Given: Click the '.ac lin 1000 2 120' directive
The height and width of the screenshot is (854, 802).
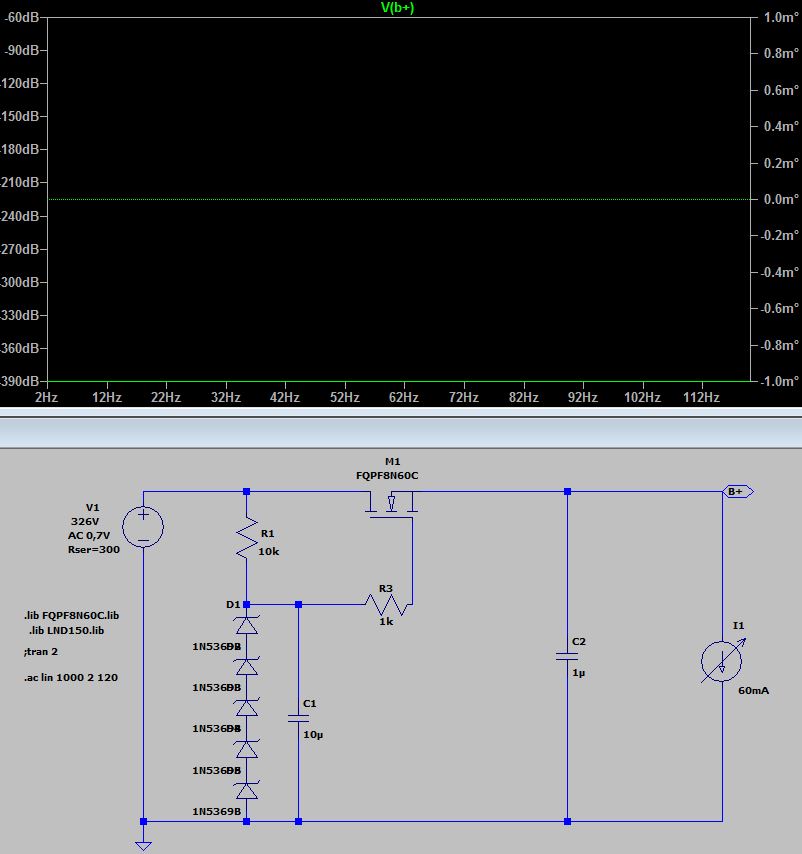Looking at the screenshot, I should pos(71,678).
